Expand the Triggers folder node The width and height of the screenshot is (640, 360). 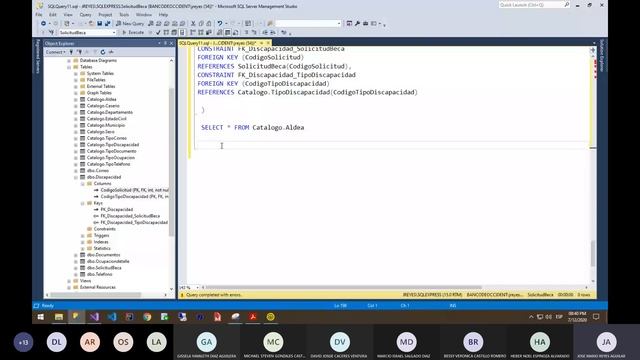click(x=83, y=236)
